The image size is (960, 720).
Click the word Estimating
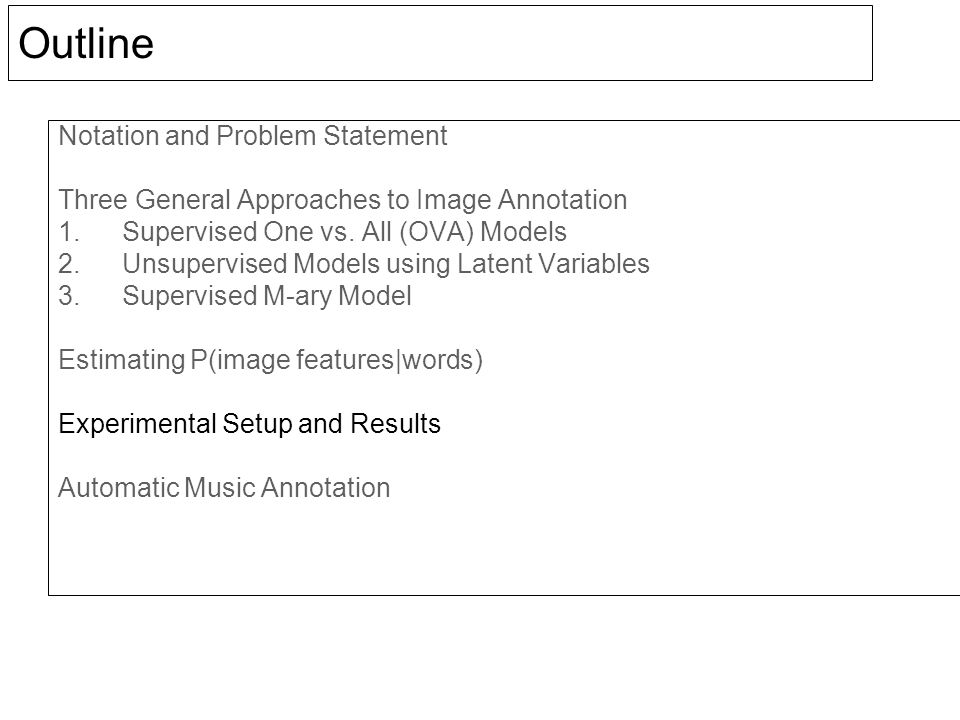pyautogui.click(x=122, y=360)
